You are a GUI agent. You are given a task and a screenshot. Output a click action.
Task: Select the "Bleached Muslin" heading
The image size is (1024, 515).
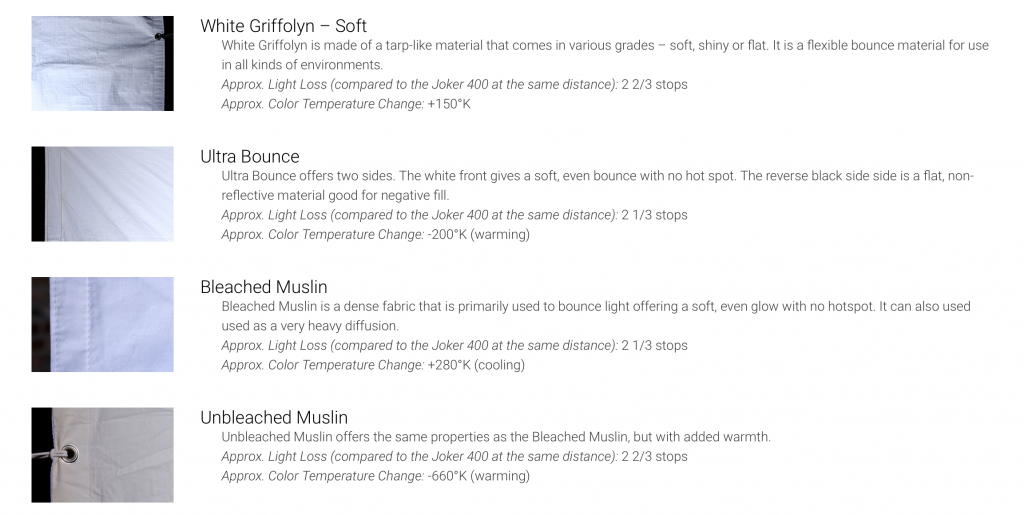[263, 287]
